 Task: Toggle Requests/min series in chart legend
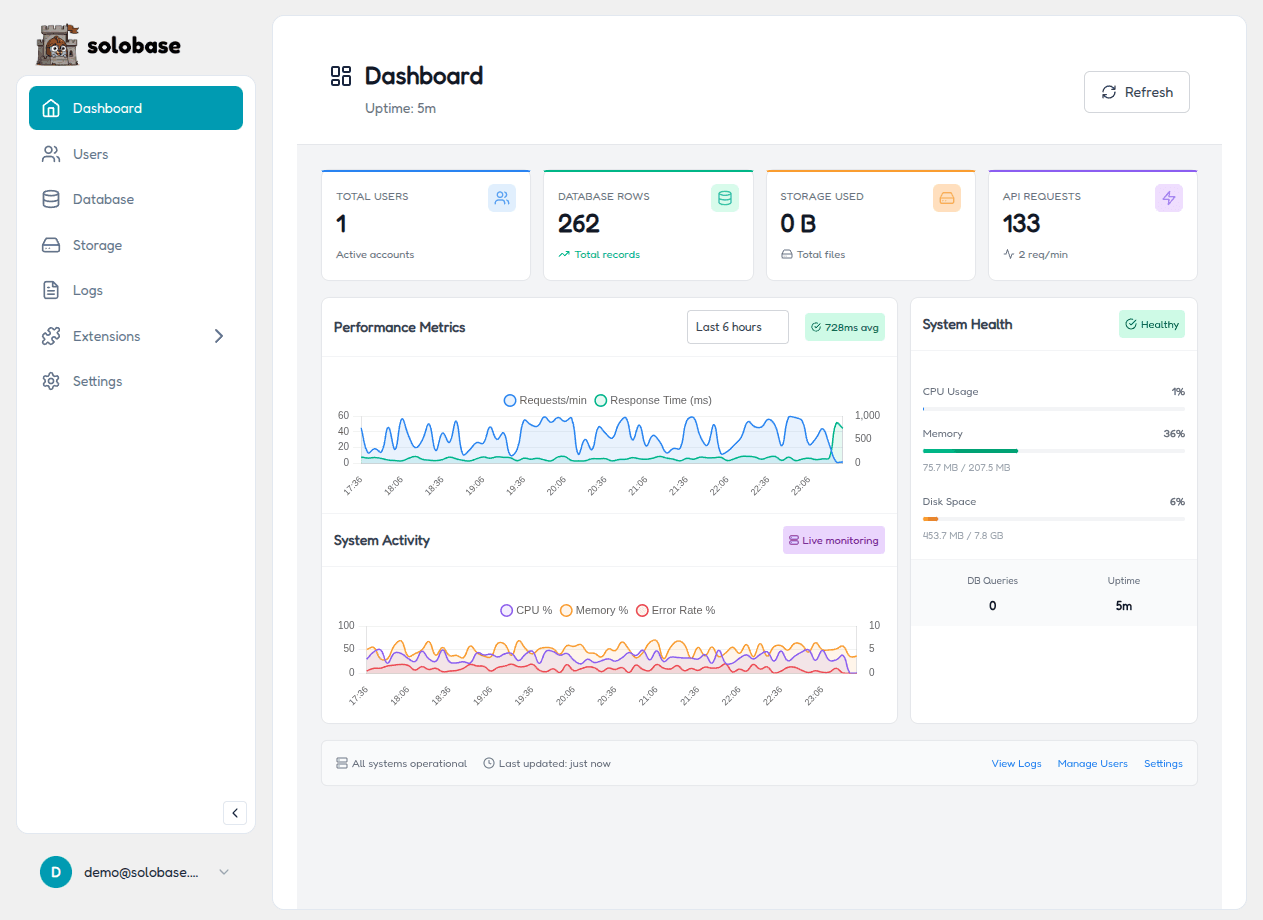pos(545,400)
